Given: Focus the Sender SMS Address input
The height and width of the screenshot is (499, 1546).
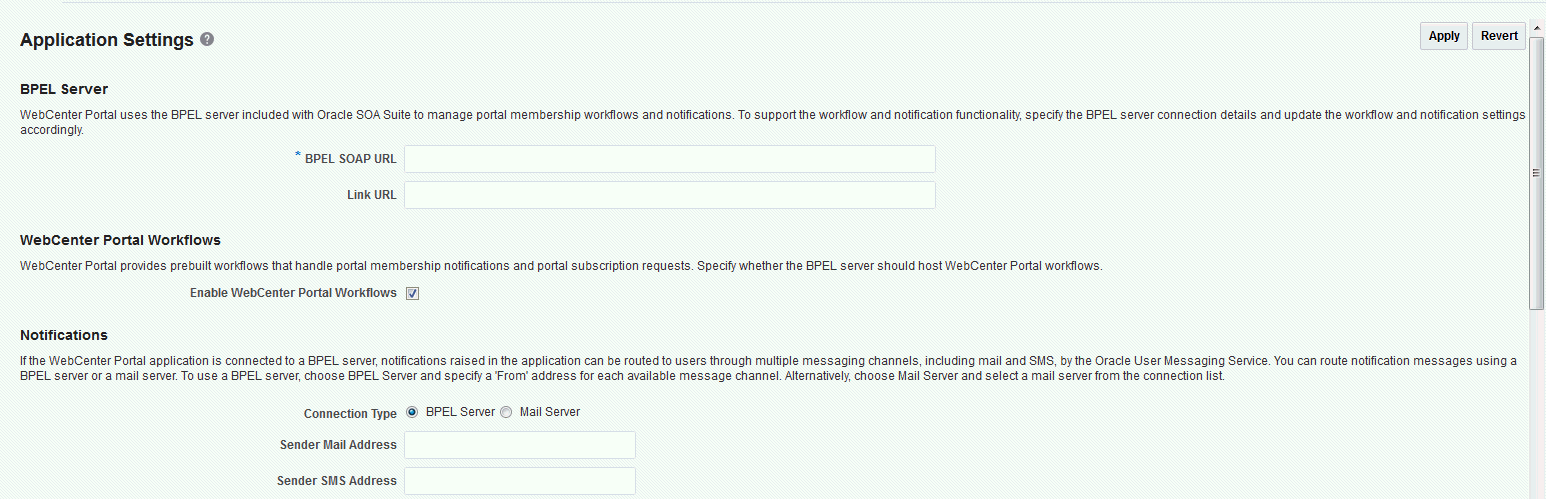Looking at the screenshot, I should point(519,481).
